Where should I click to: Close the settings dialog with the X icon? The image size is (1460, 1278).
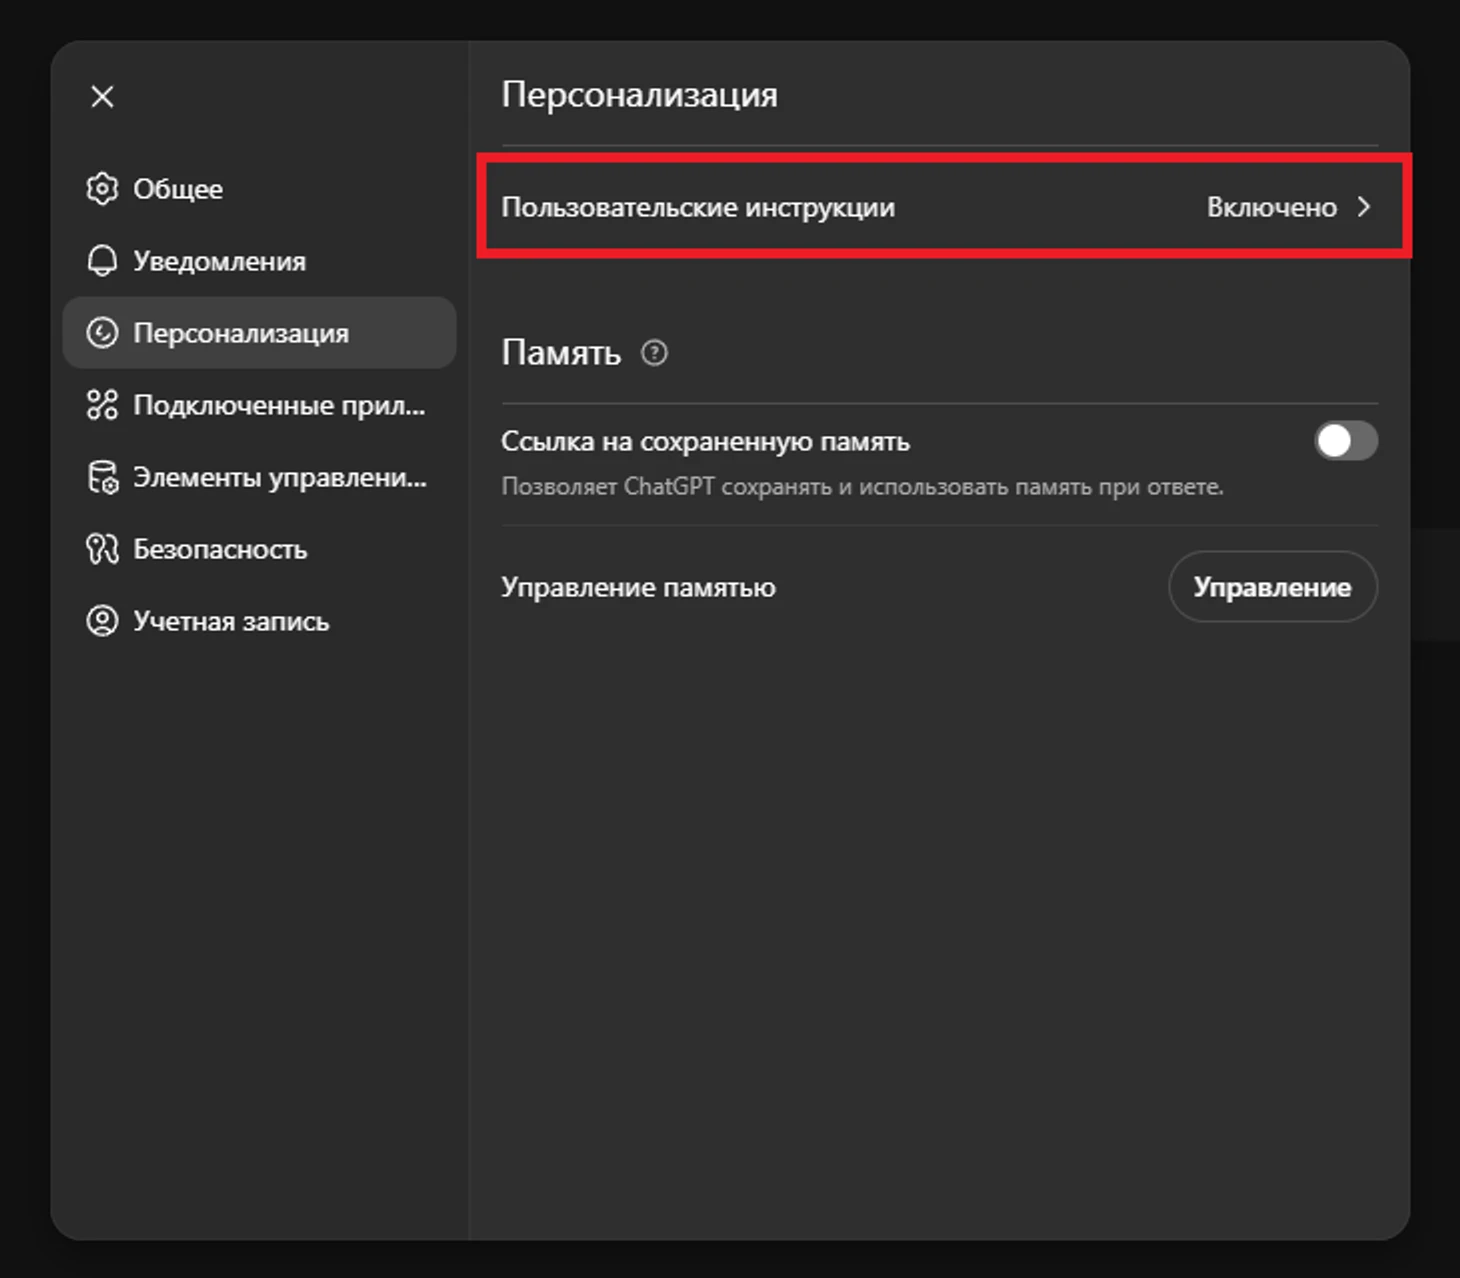pos(102,97)
